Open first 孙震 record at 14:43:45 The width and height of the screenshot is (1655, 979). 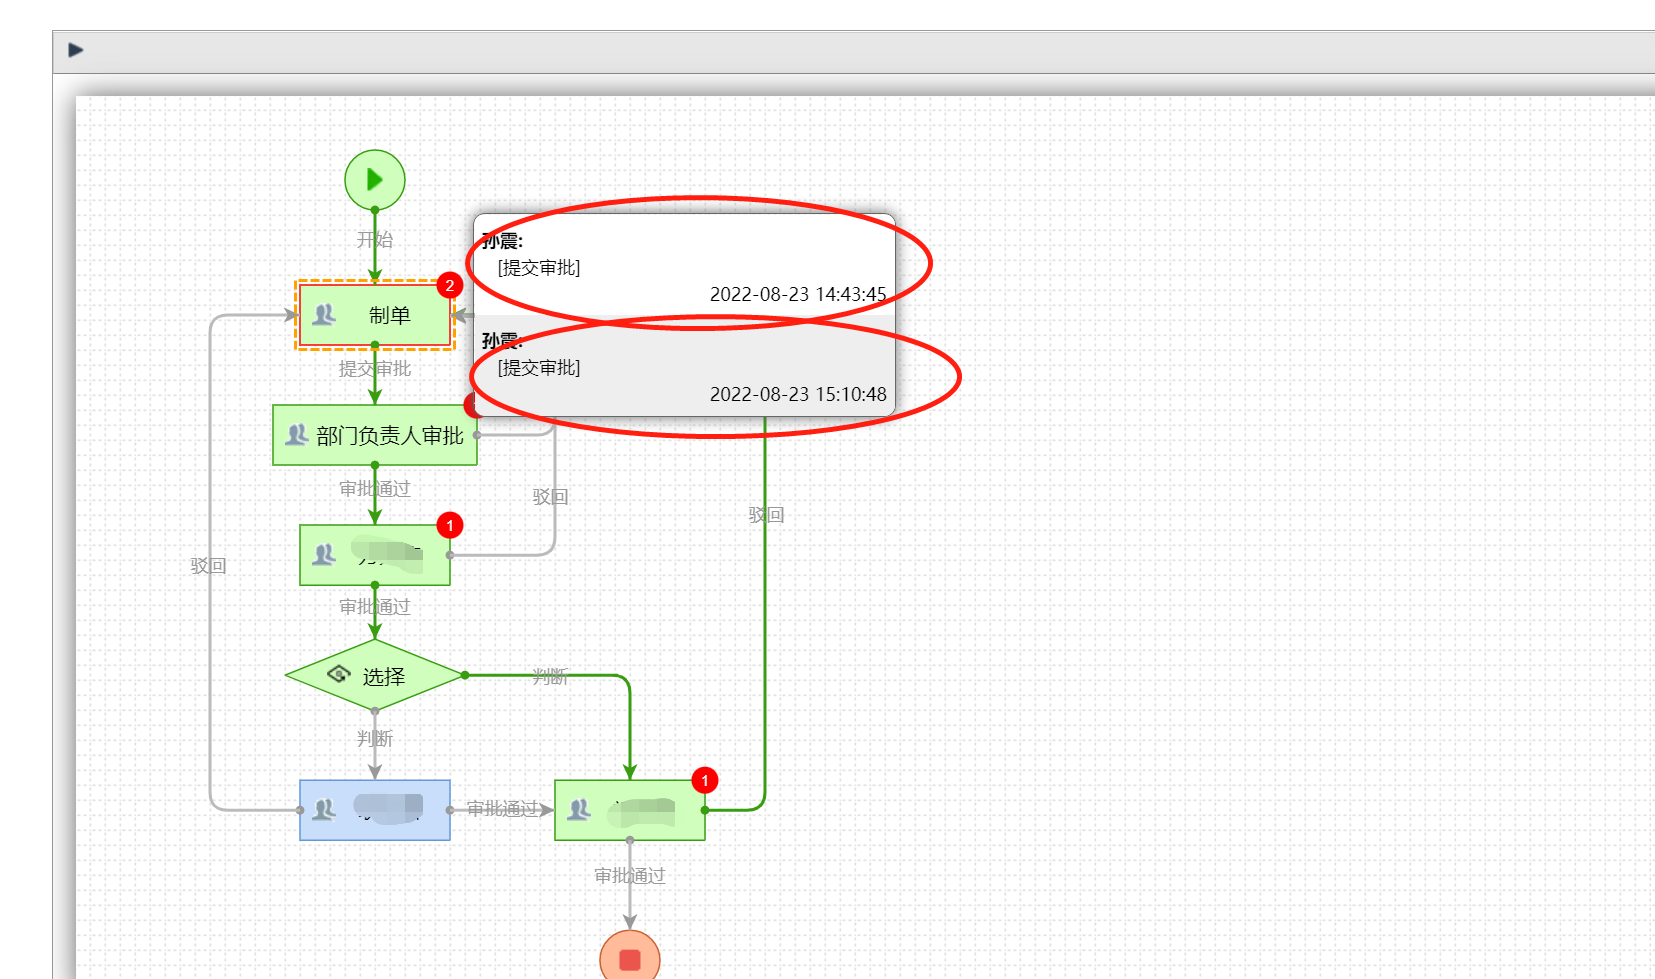(684, 265)
